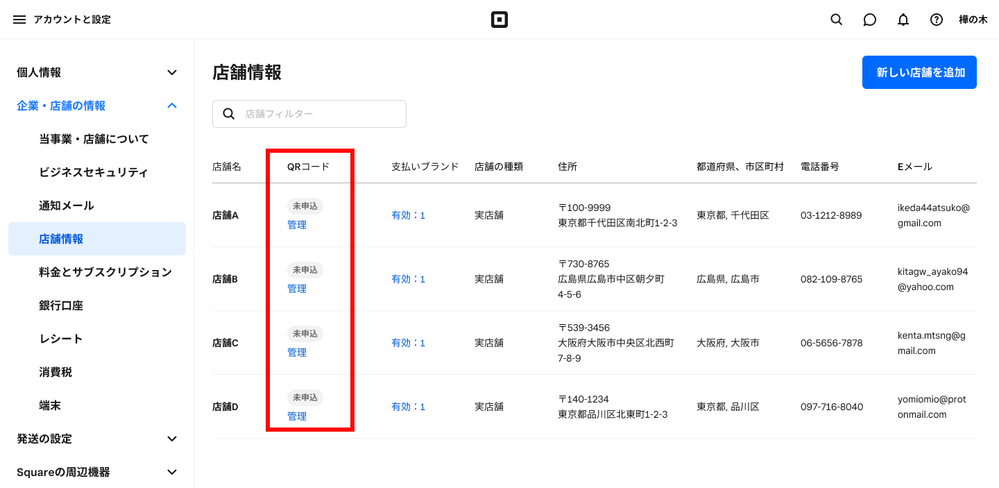Click 支払いブランド column header

tap(425, 167)
